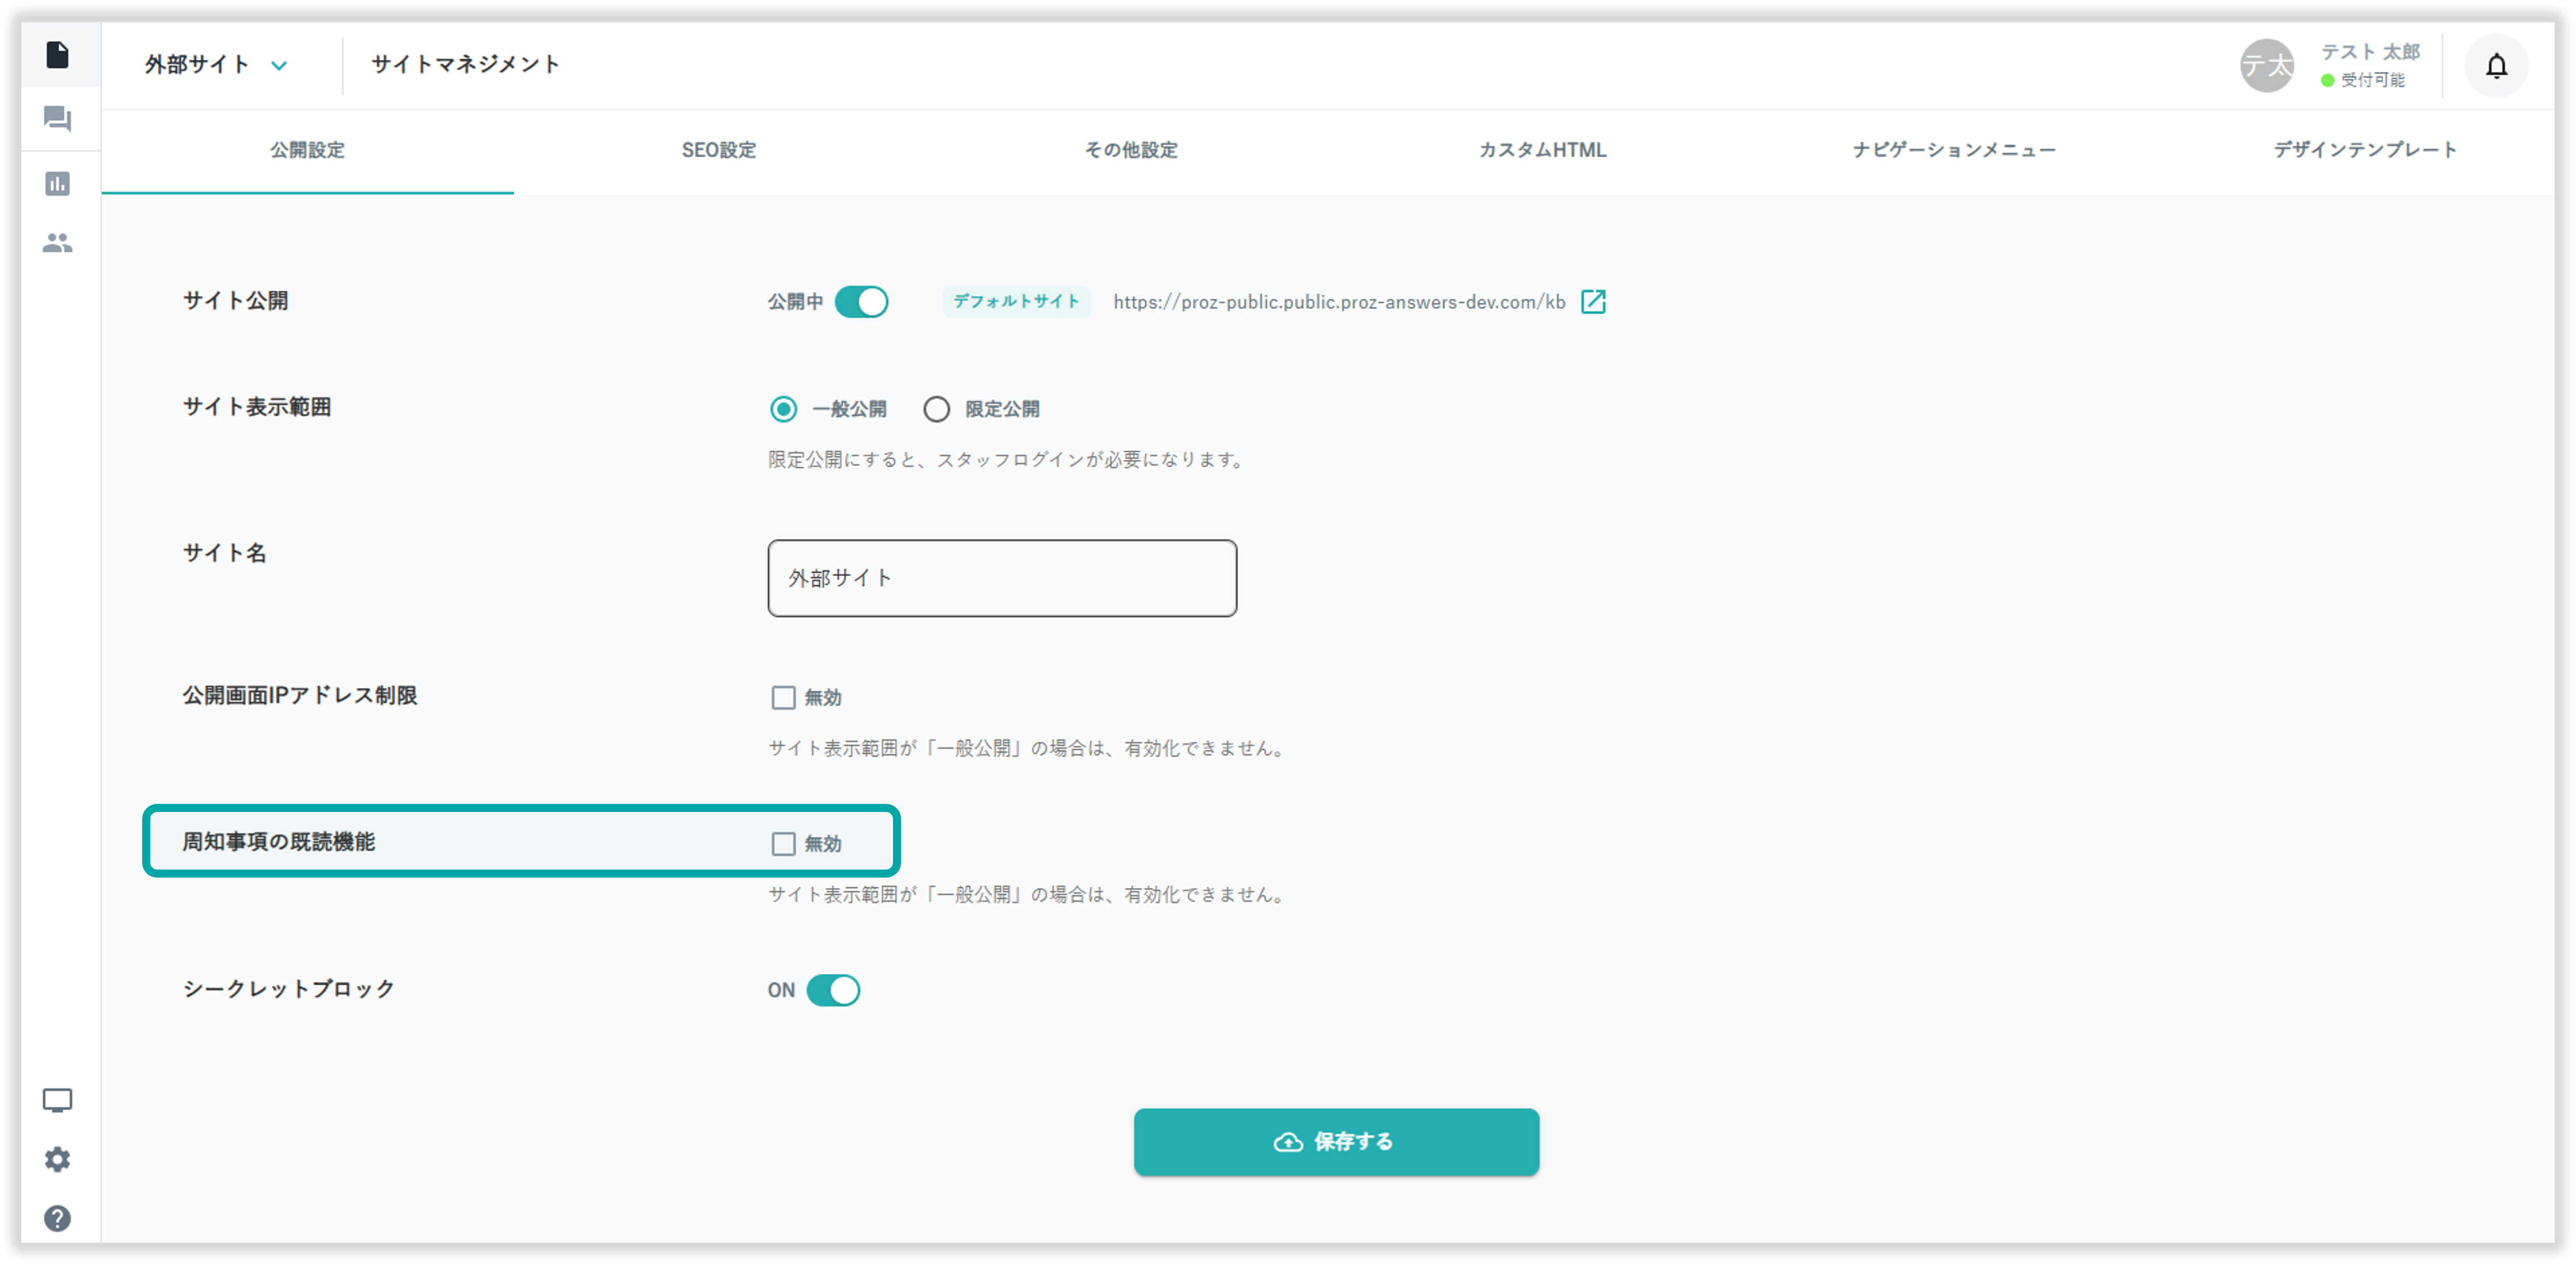
Task: Click the notification bell icon
Action: point(2496,66)
